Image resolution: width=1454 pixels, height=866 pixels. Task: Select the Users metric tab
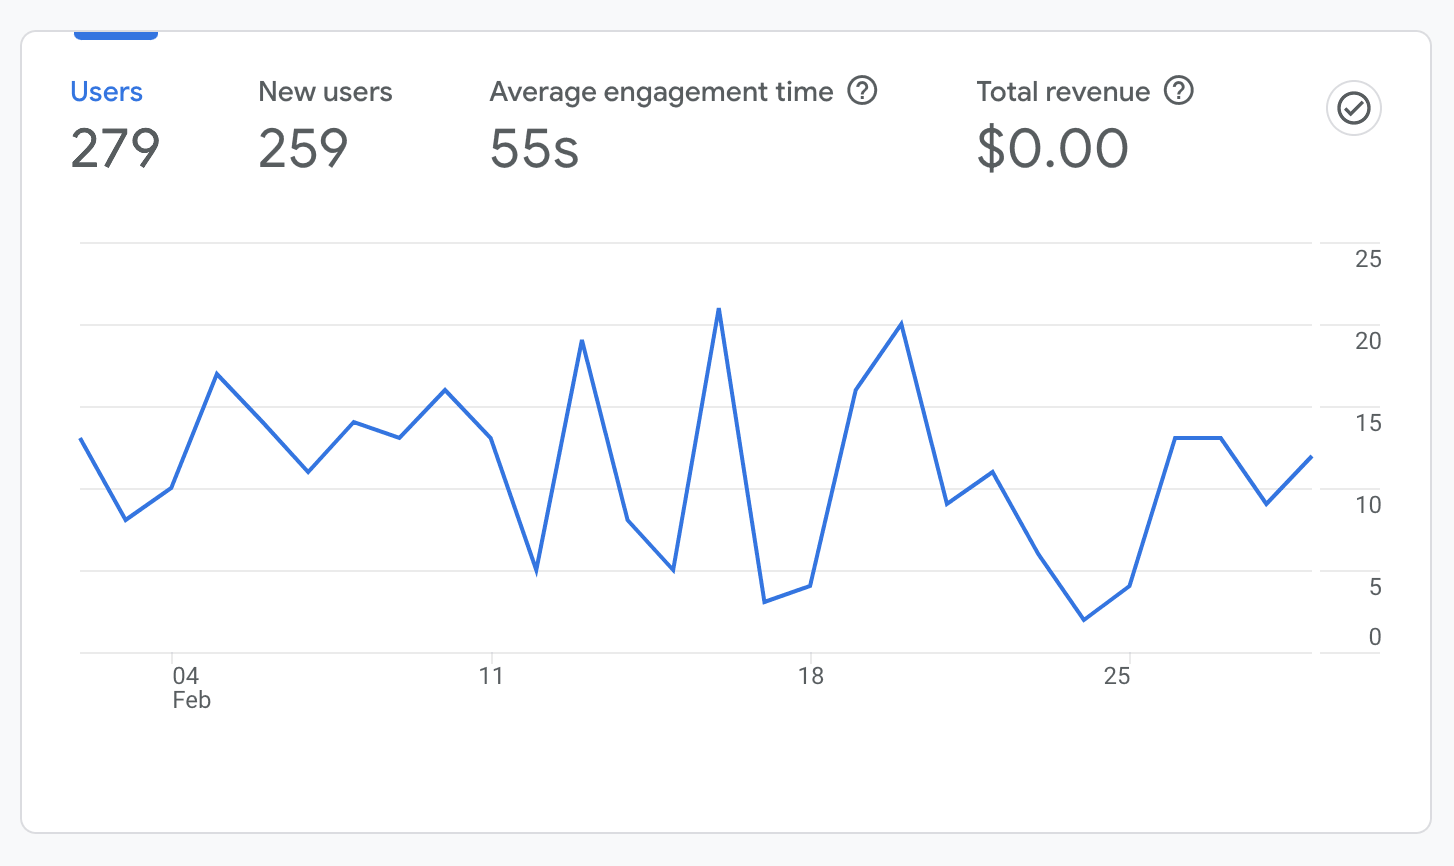pos(106,92)
